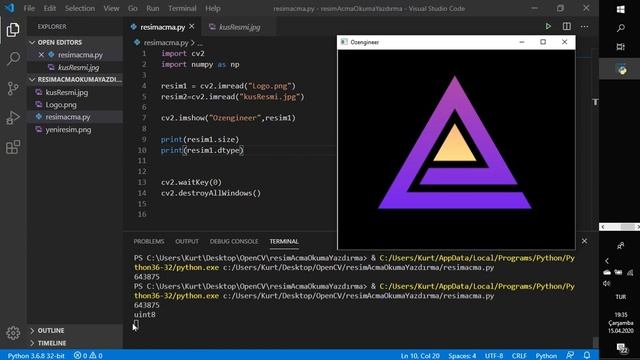Open Task View on taskbar

(x=620, y=47)
